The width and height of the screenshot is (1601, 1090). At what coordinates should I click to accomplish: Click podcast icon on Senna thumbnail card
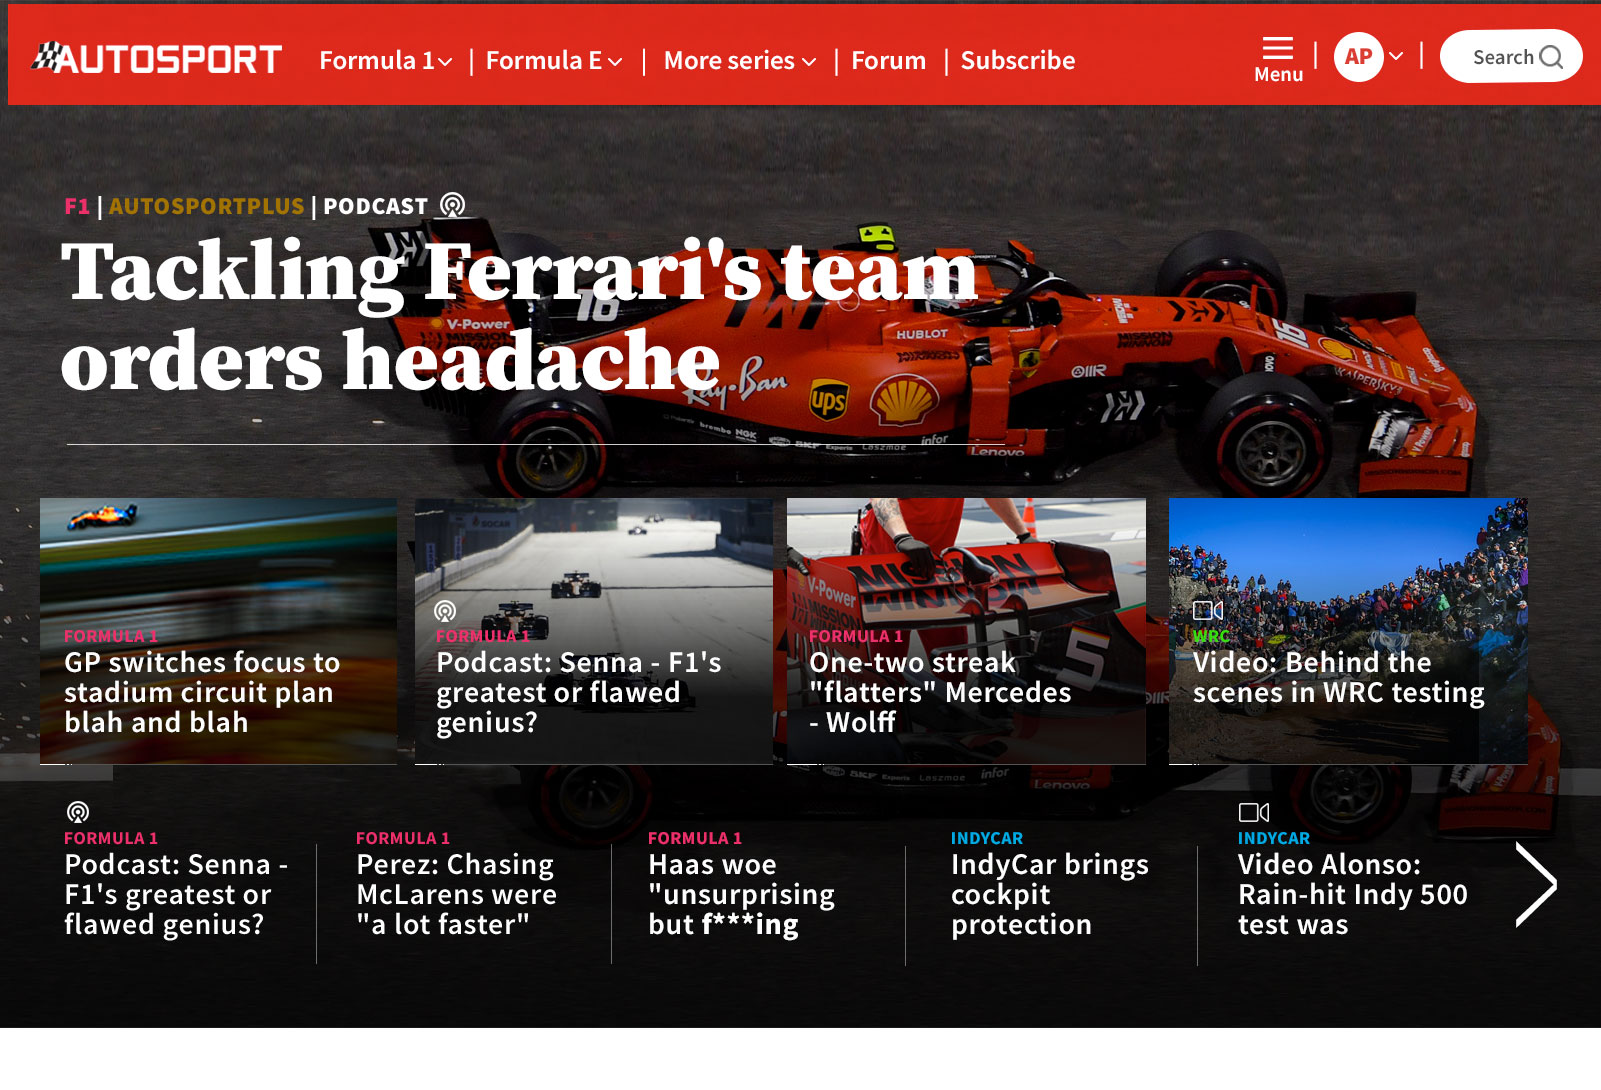(445, 611)
